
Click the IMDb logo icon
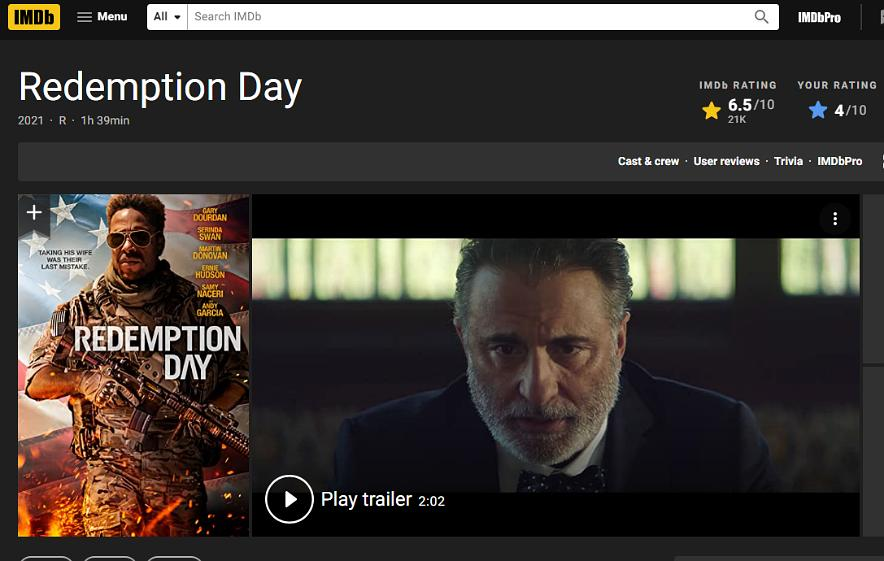[x=34, y=17]
